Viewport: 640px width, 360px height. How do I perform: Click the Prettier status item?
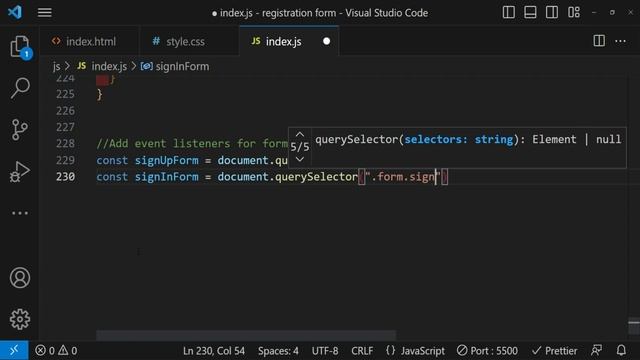point(555,351)
